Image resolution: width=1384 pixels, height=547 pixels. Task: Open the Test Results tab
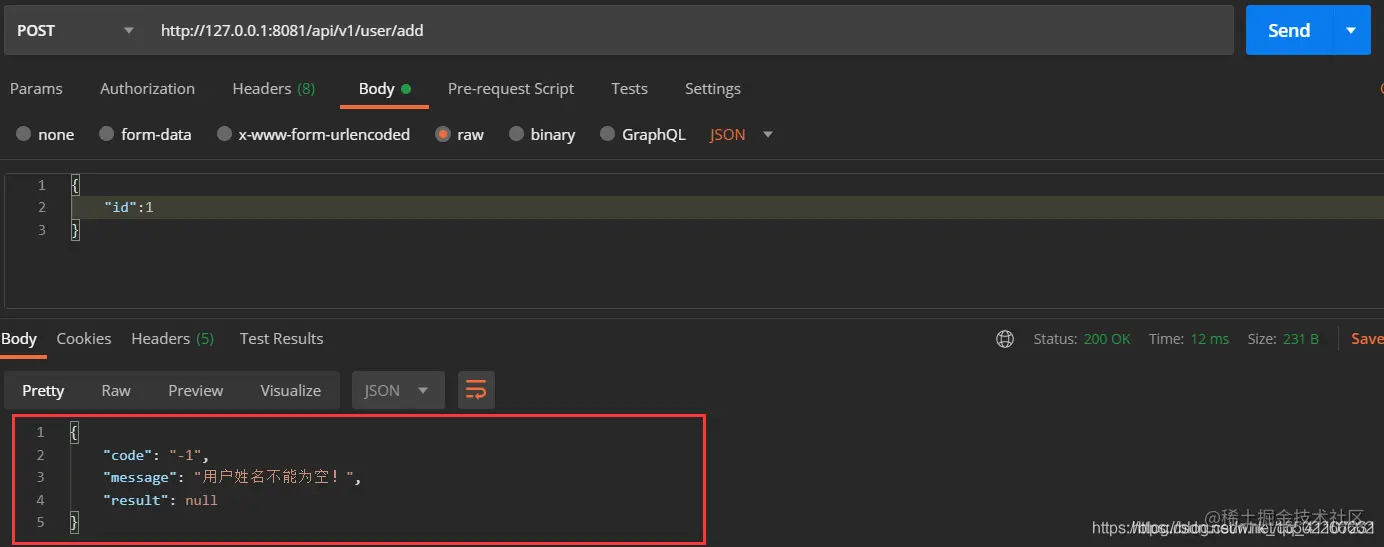click(x=281, y=338)
